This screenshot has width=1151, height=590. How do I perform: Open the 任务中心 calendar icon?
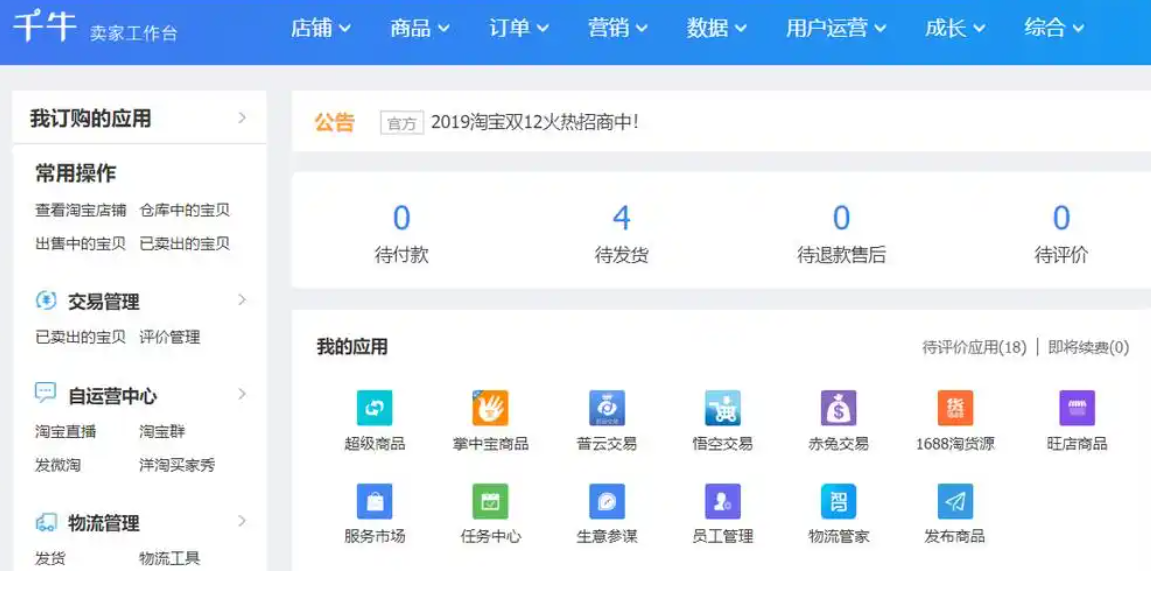490,502
